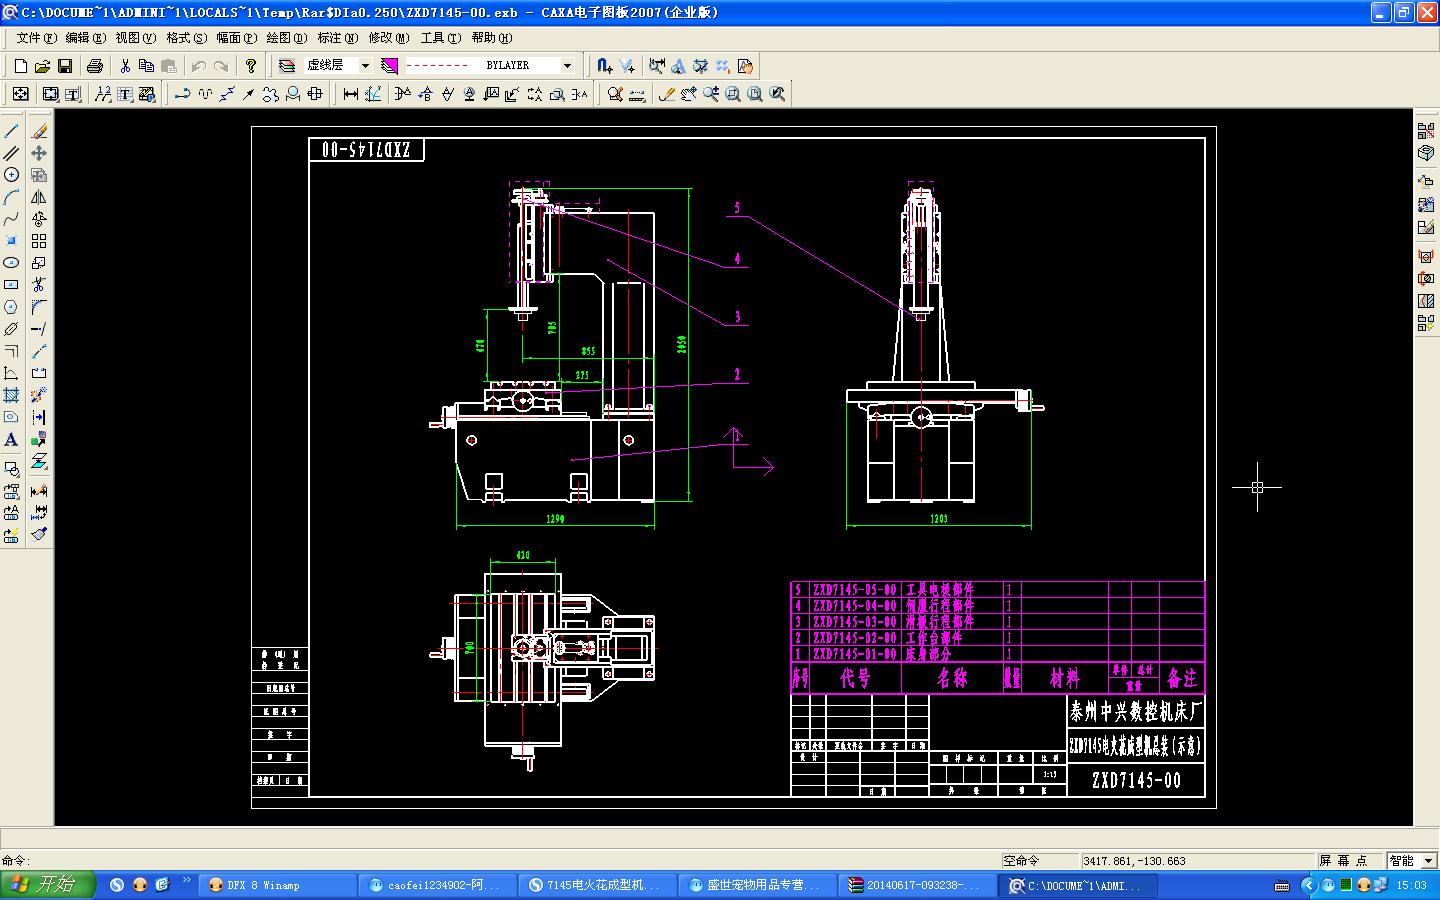
Task: Select the Circle tool in the left toolbar
Action: [x=11, y=174]
